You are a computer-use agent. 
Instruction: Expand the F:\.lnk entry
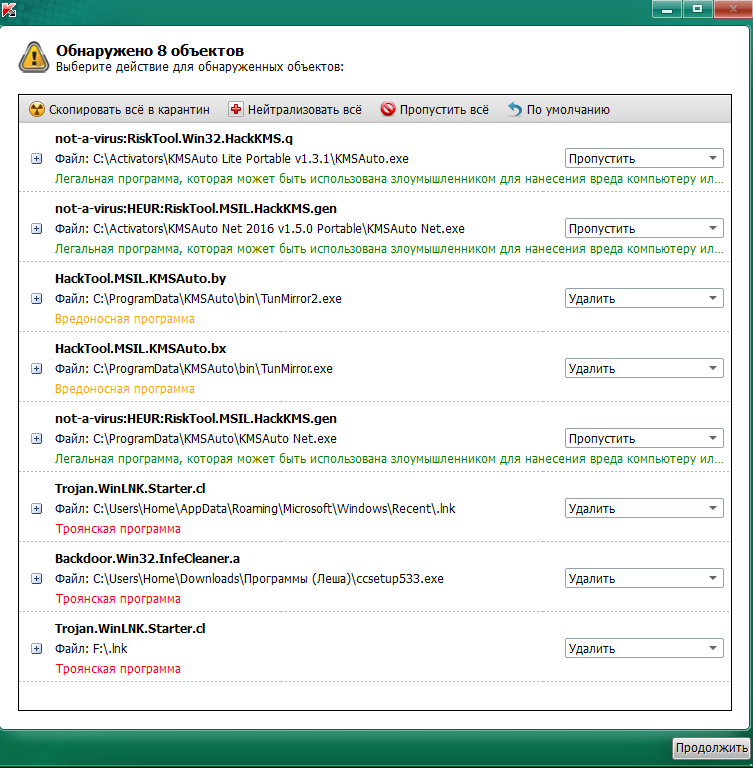point(36,649)
